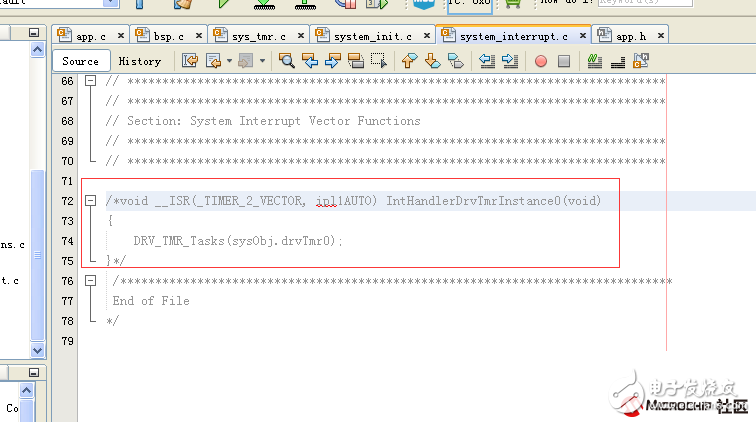Click the Last Edit navigation icon

(x=190, y=61)
